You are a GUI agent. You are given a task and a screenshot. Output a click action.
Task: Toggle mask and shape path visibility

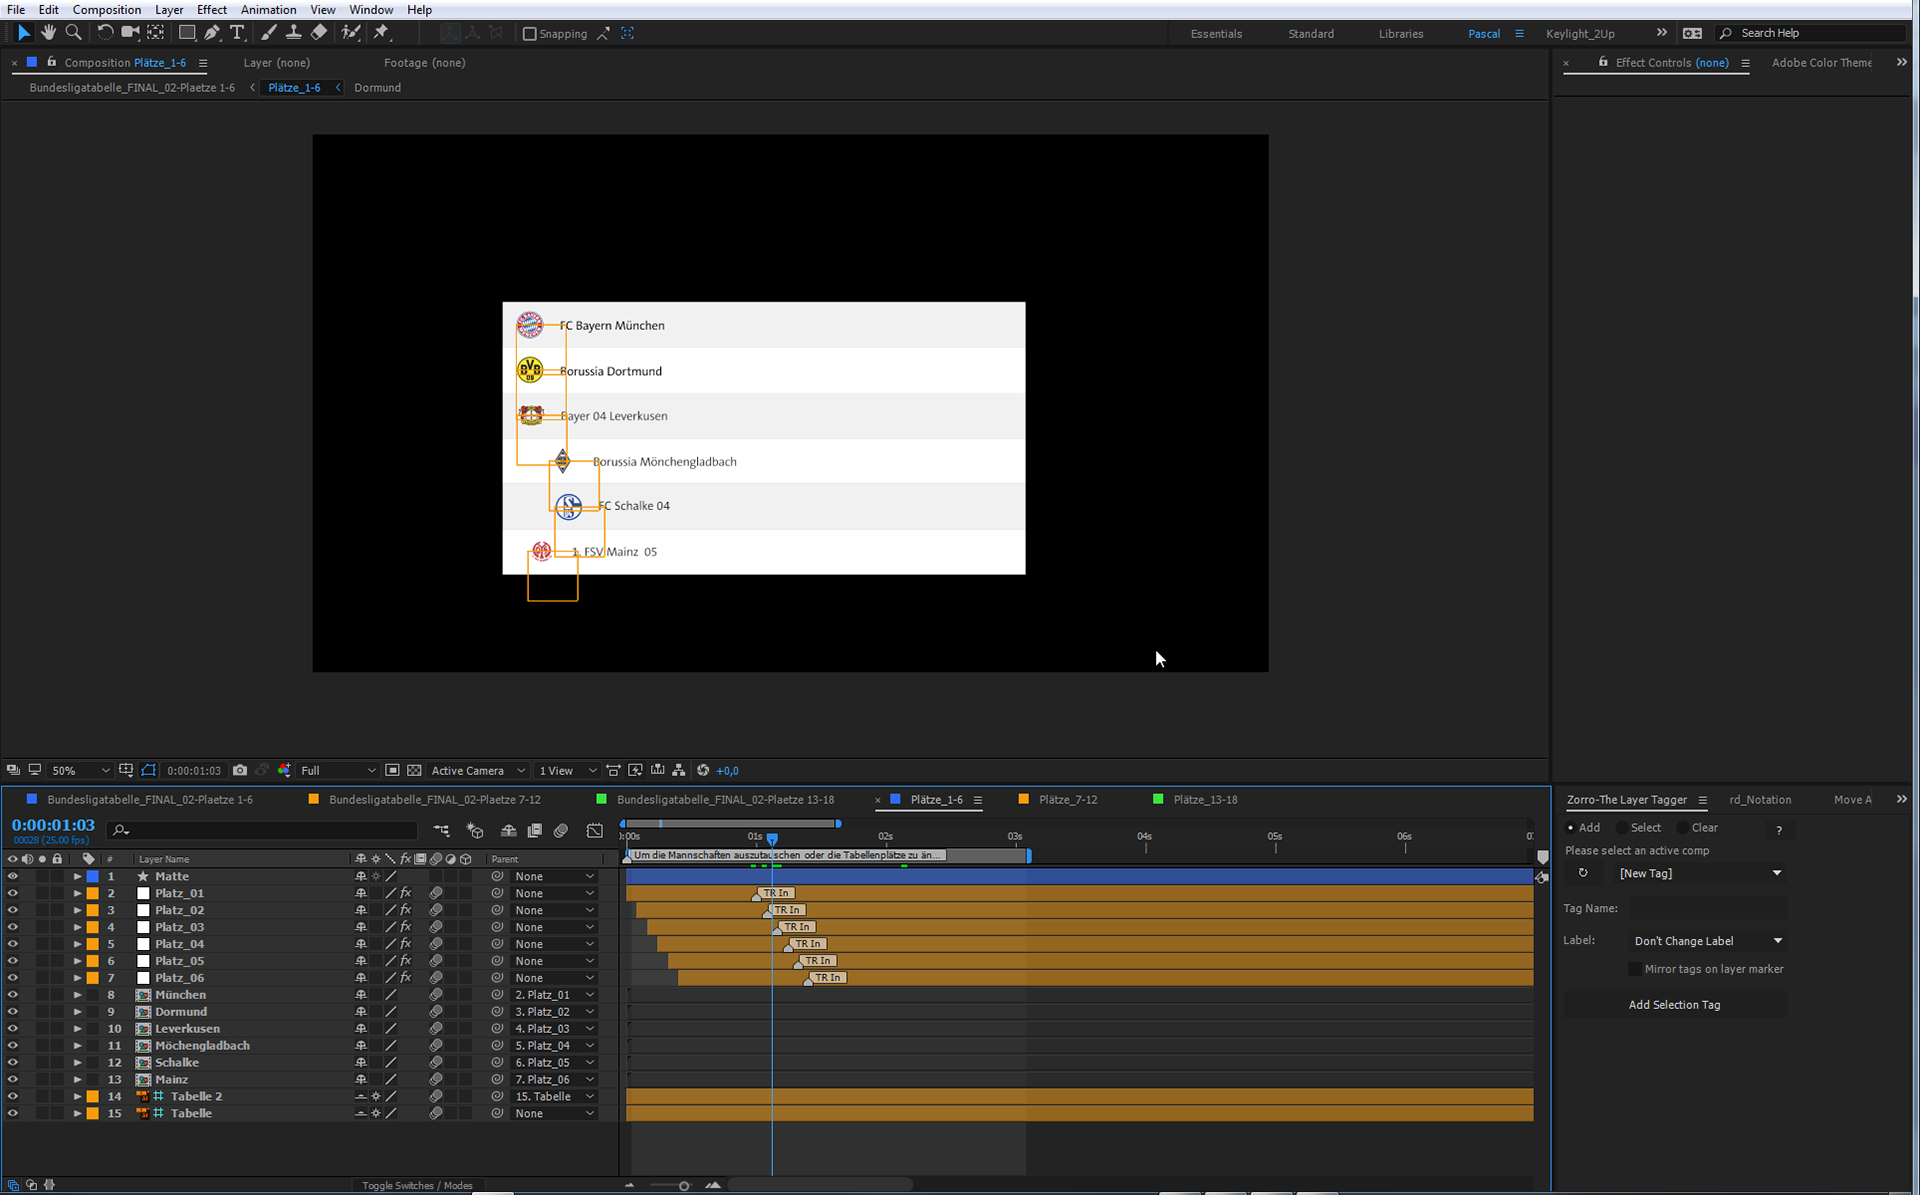[x=148, y=770]
